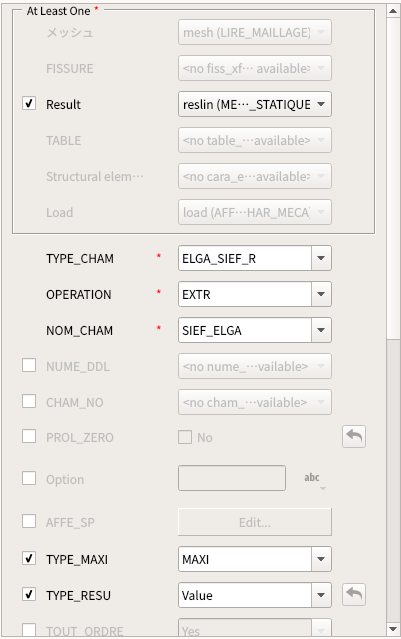The width and height of the screenshot is (401, 639).
Task: Tick the CHAM_NO checkbox
Action: (x=29, y=401)
